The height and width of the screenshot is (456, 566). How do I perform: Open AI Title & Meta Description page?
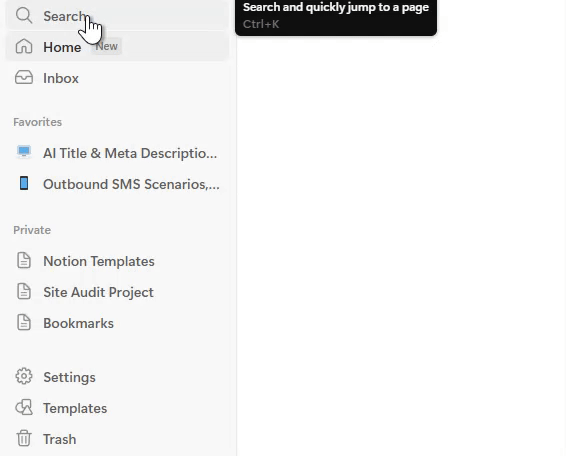[117, 153]
